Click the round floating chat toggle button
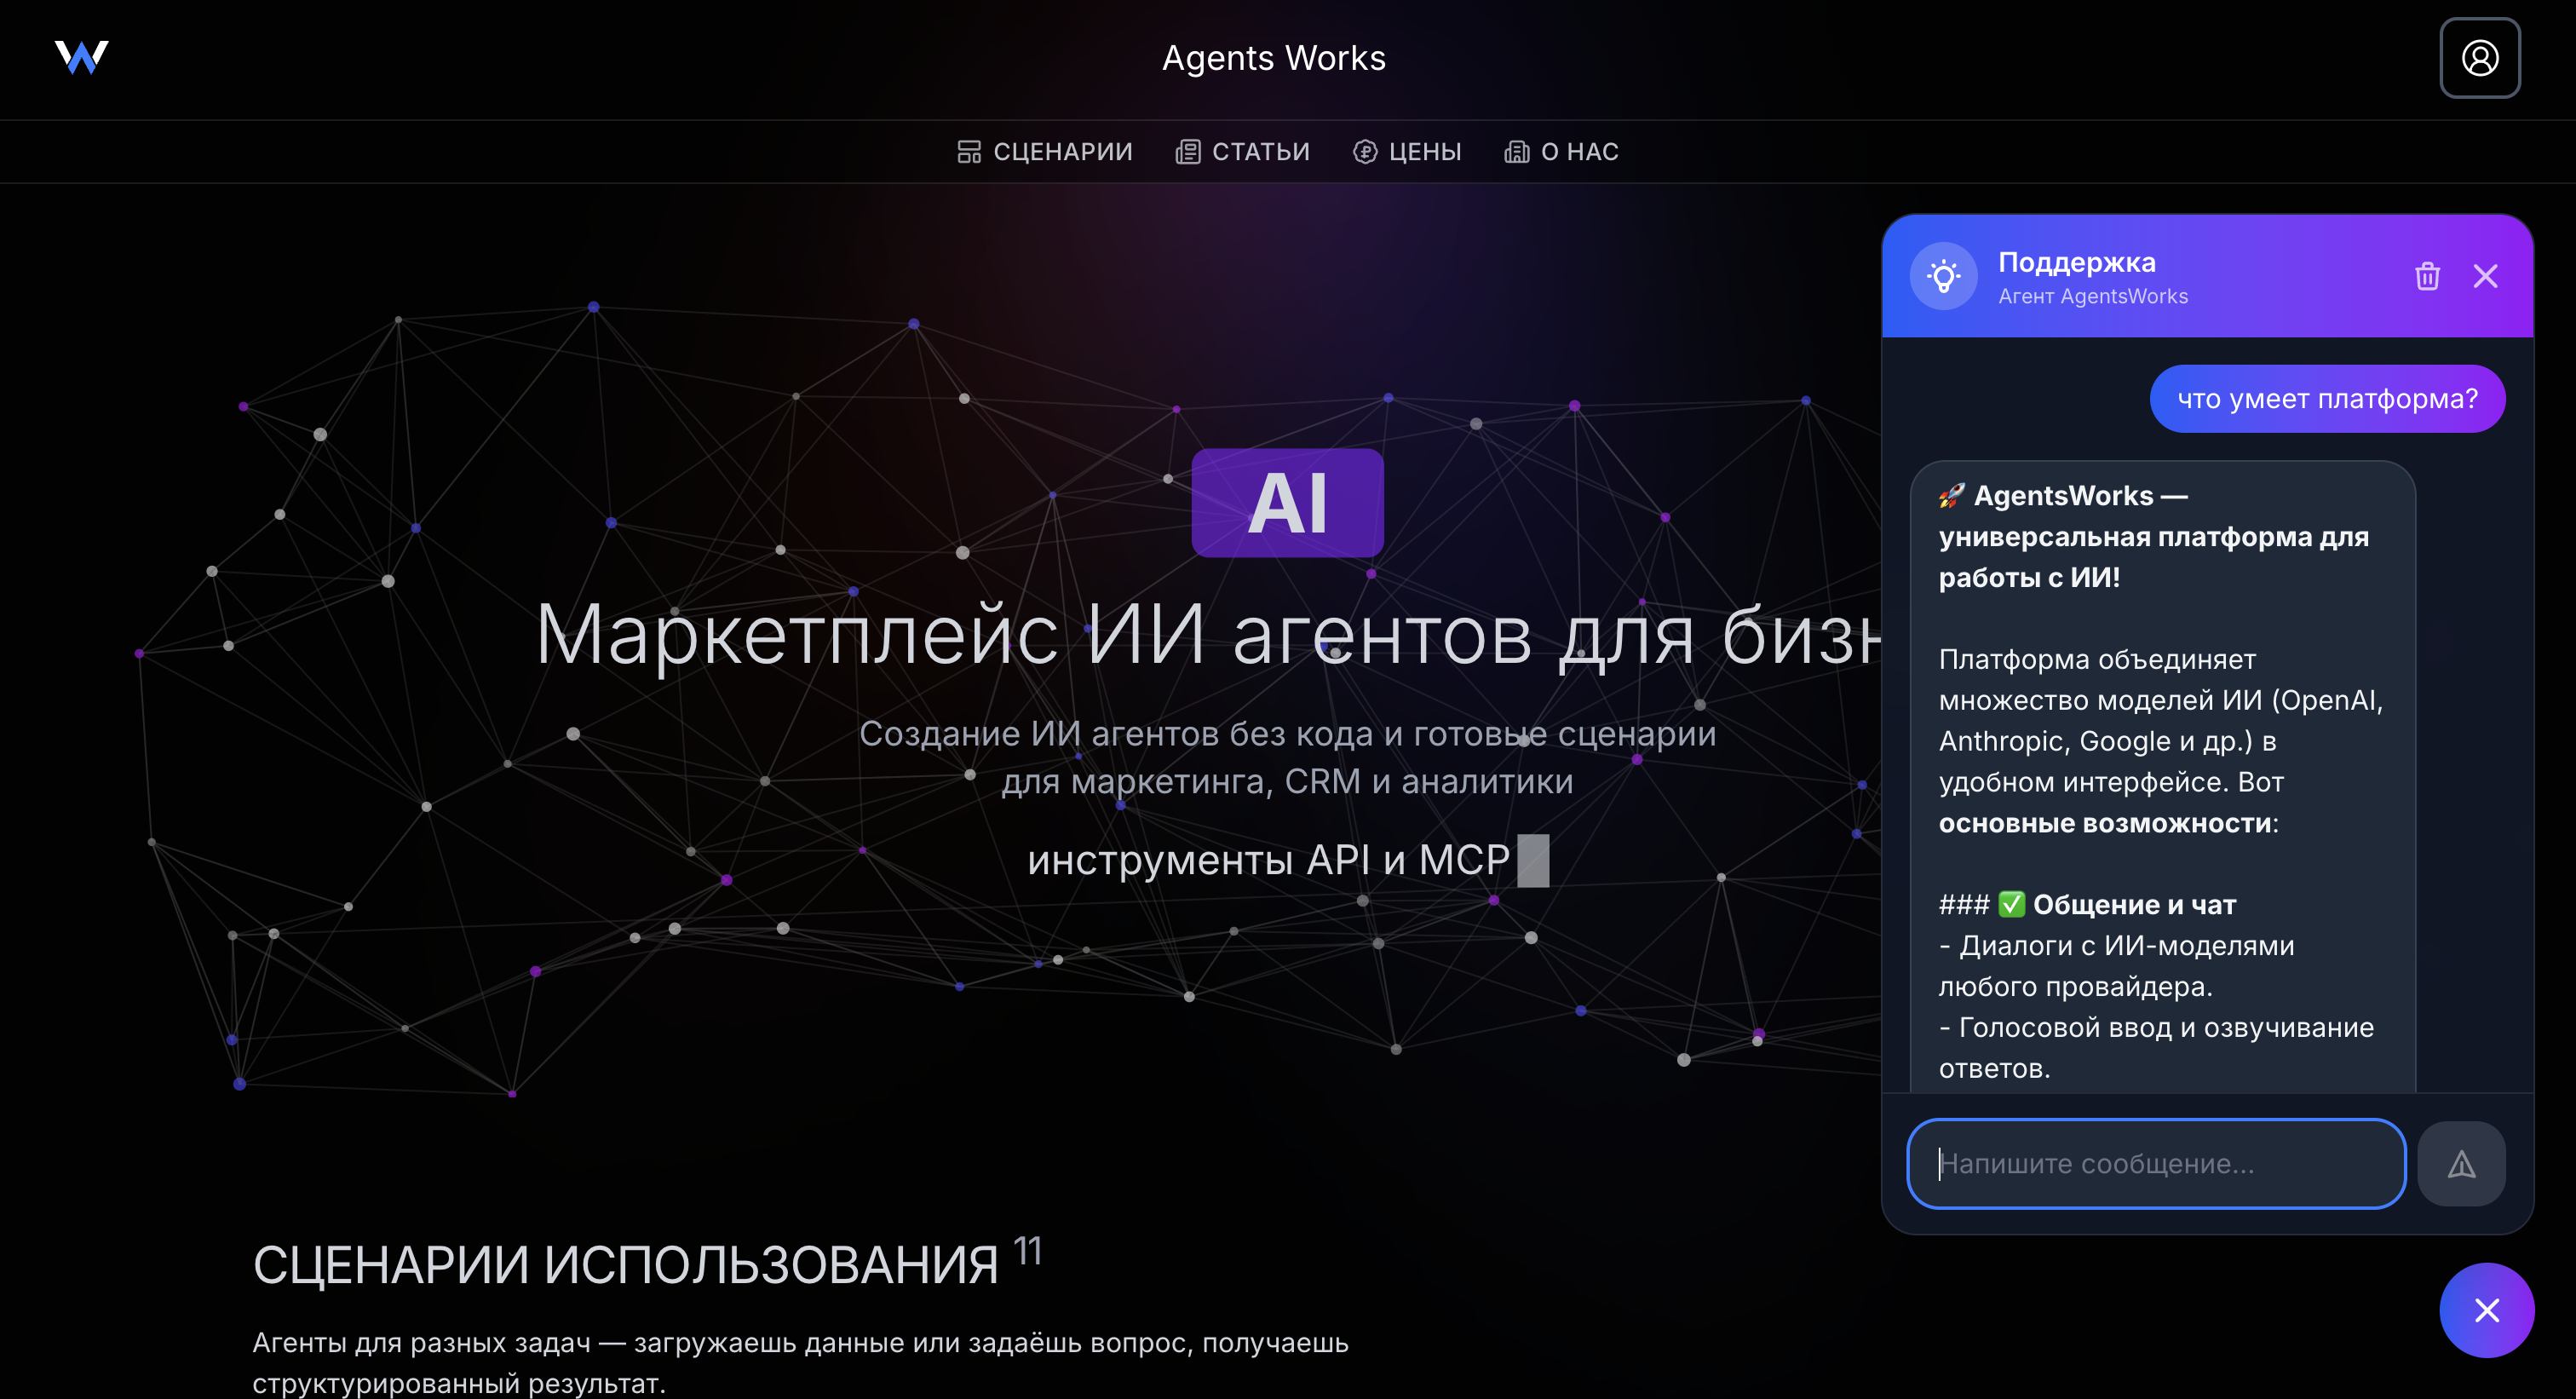The image size is (2576, 1399). 2486,1310
